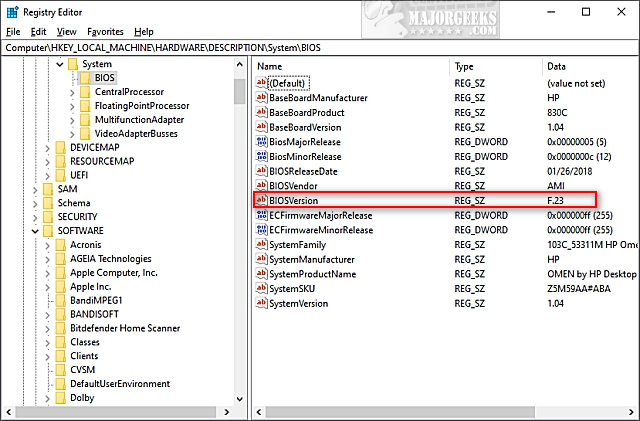Viewport: 640px width, 421px height.
Task: Click the values pane scroll right arrow
Action: 631,412
